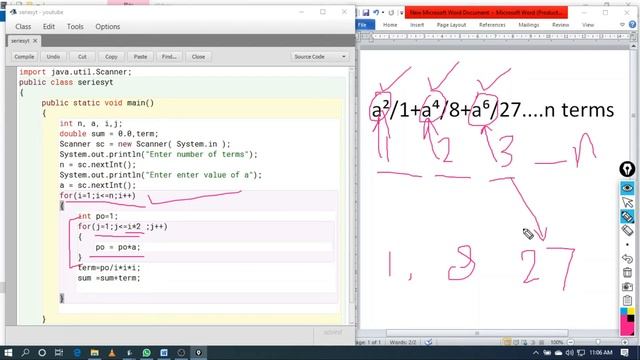The image size is (640, 360).
Task: Open Task View on the taskbar
Action: [59, 353]
